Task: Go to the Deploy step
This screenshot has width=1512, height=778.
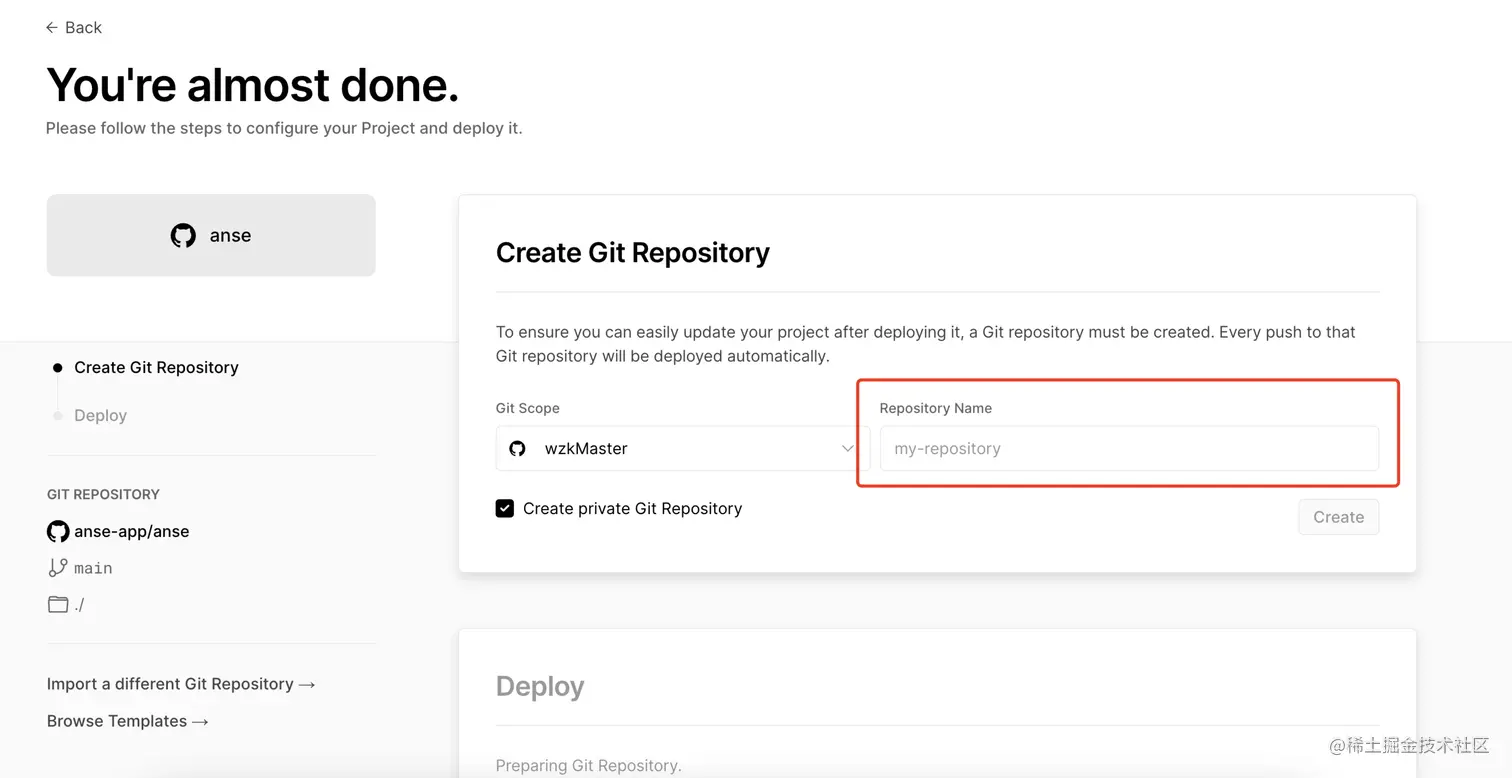Action: click(100, 416)
